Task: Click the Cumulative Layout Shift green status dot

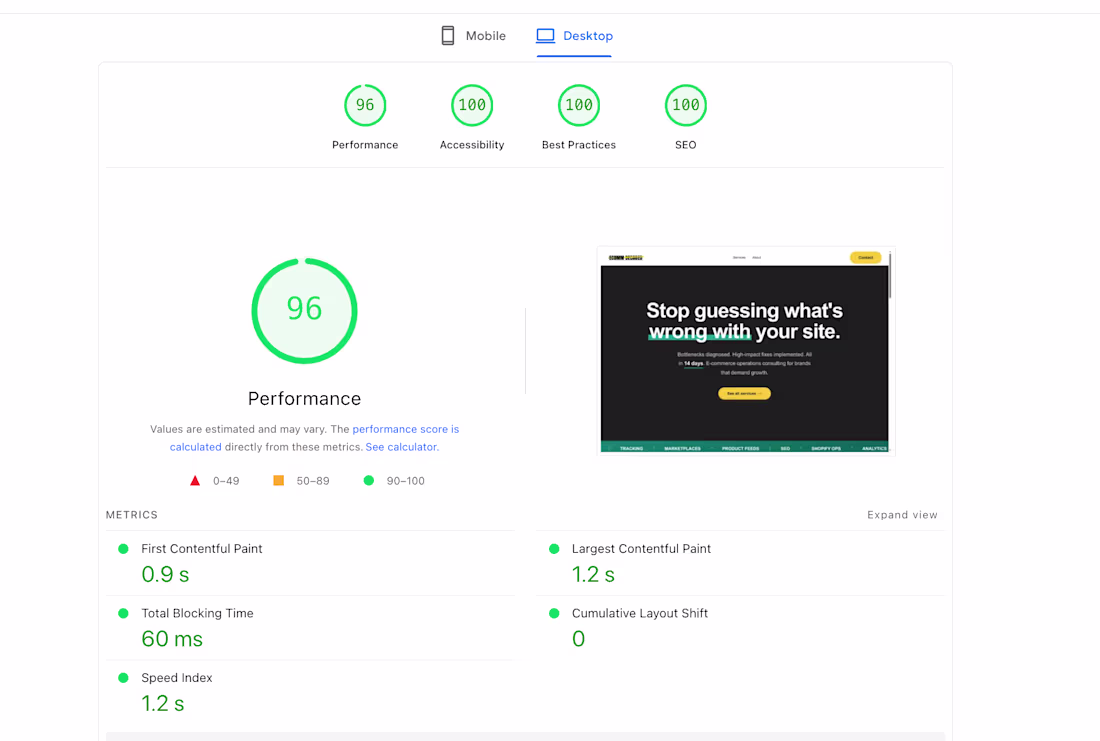Action: (x=554, y=613)
